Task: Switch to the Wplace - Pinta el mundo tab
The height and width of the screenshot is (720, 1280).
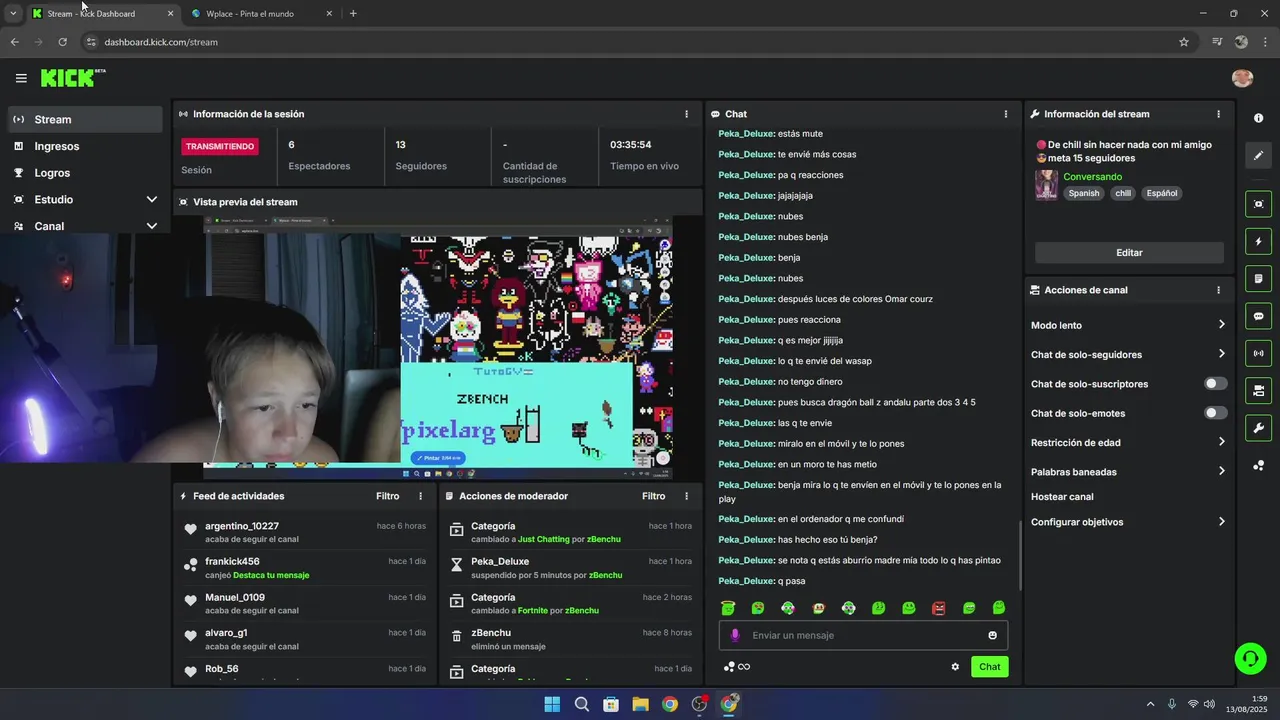Action: pos(260,14)
